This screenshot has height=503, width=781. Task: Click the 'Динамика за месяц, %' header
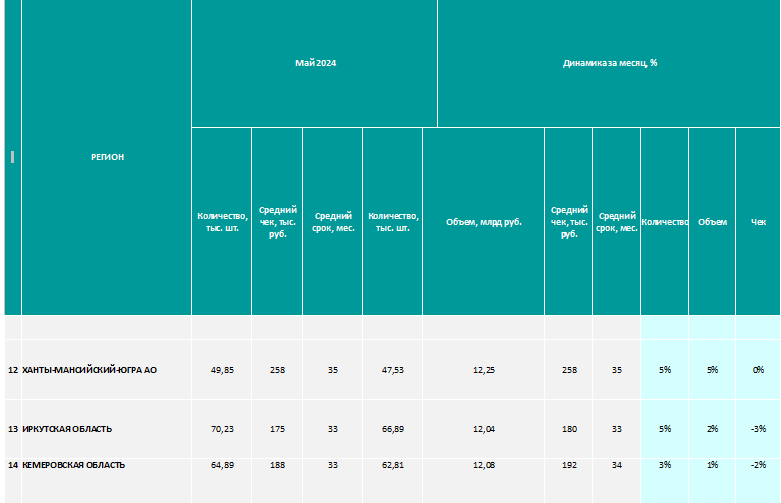[609, 63]
